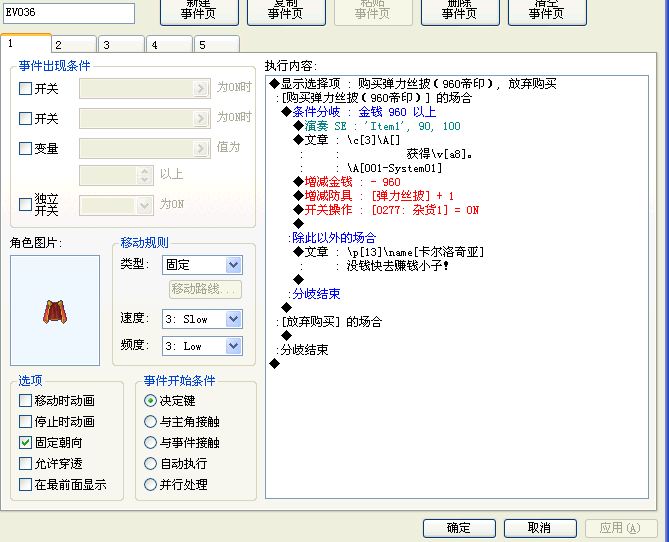Screen dimensions: 669x542
Task: Select the [放弃购买] 的场合 line
Action: (x=329, y=321)
